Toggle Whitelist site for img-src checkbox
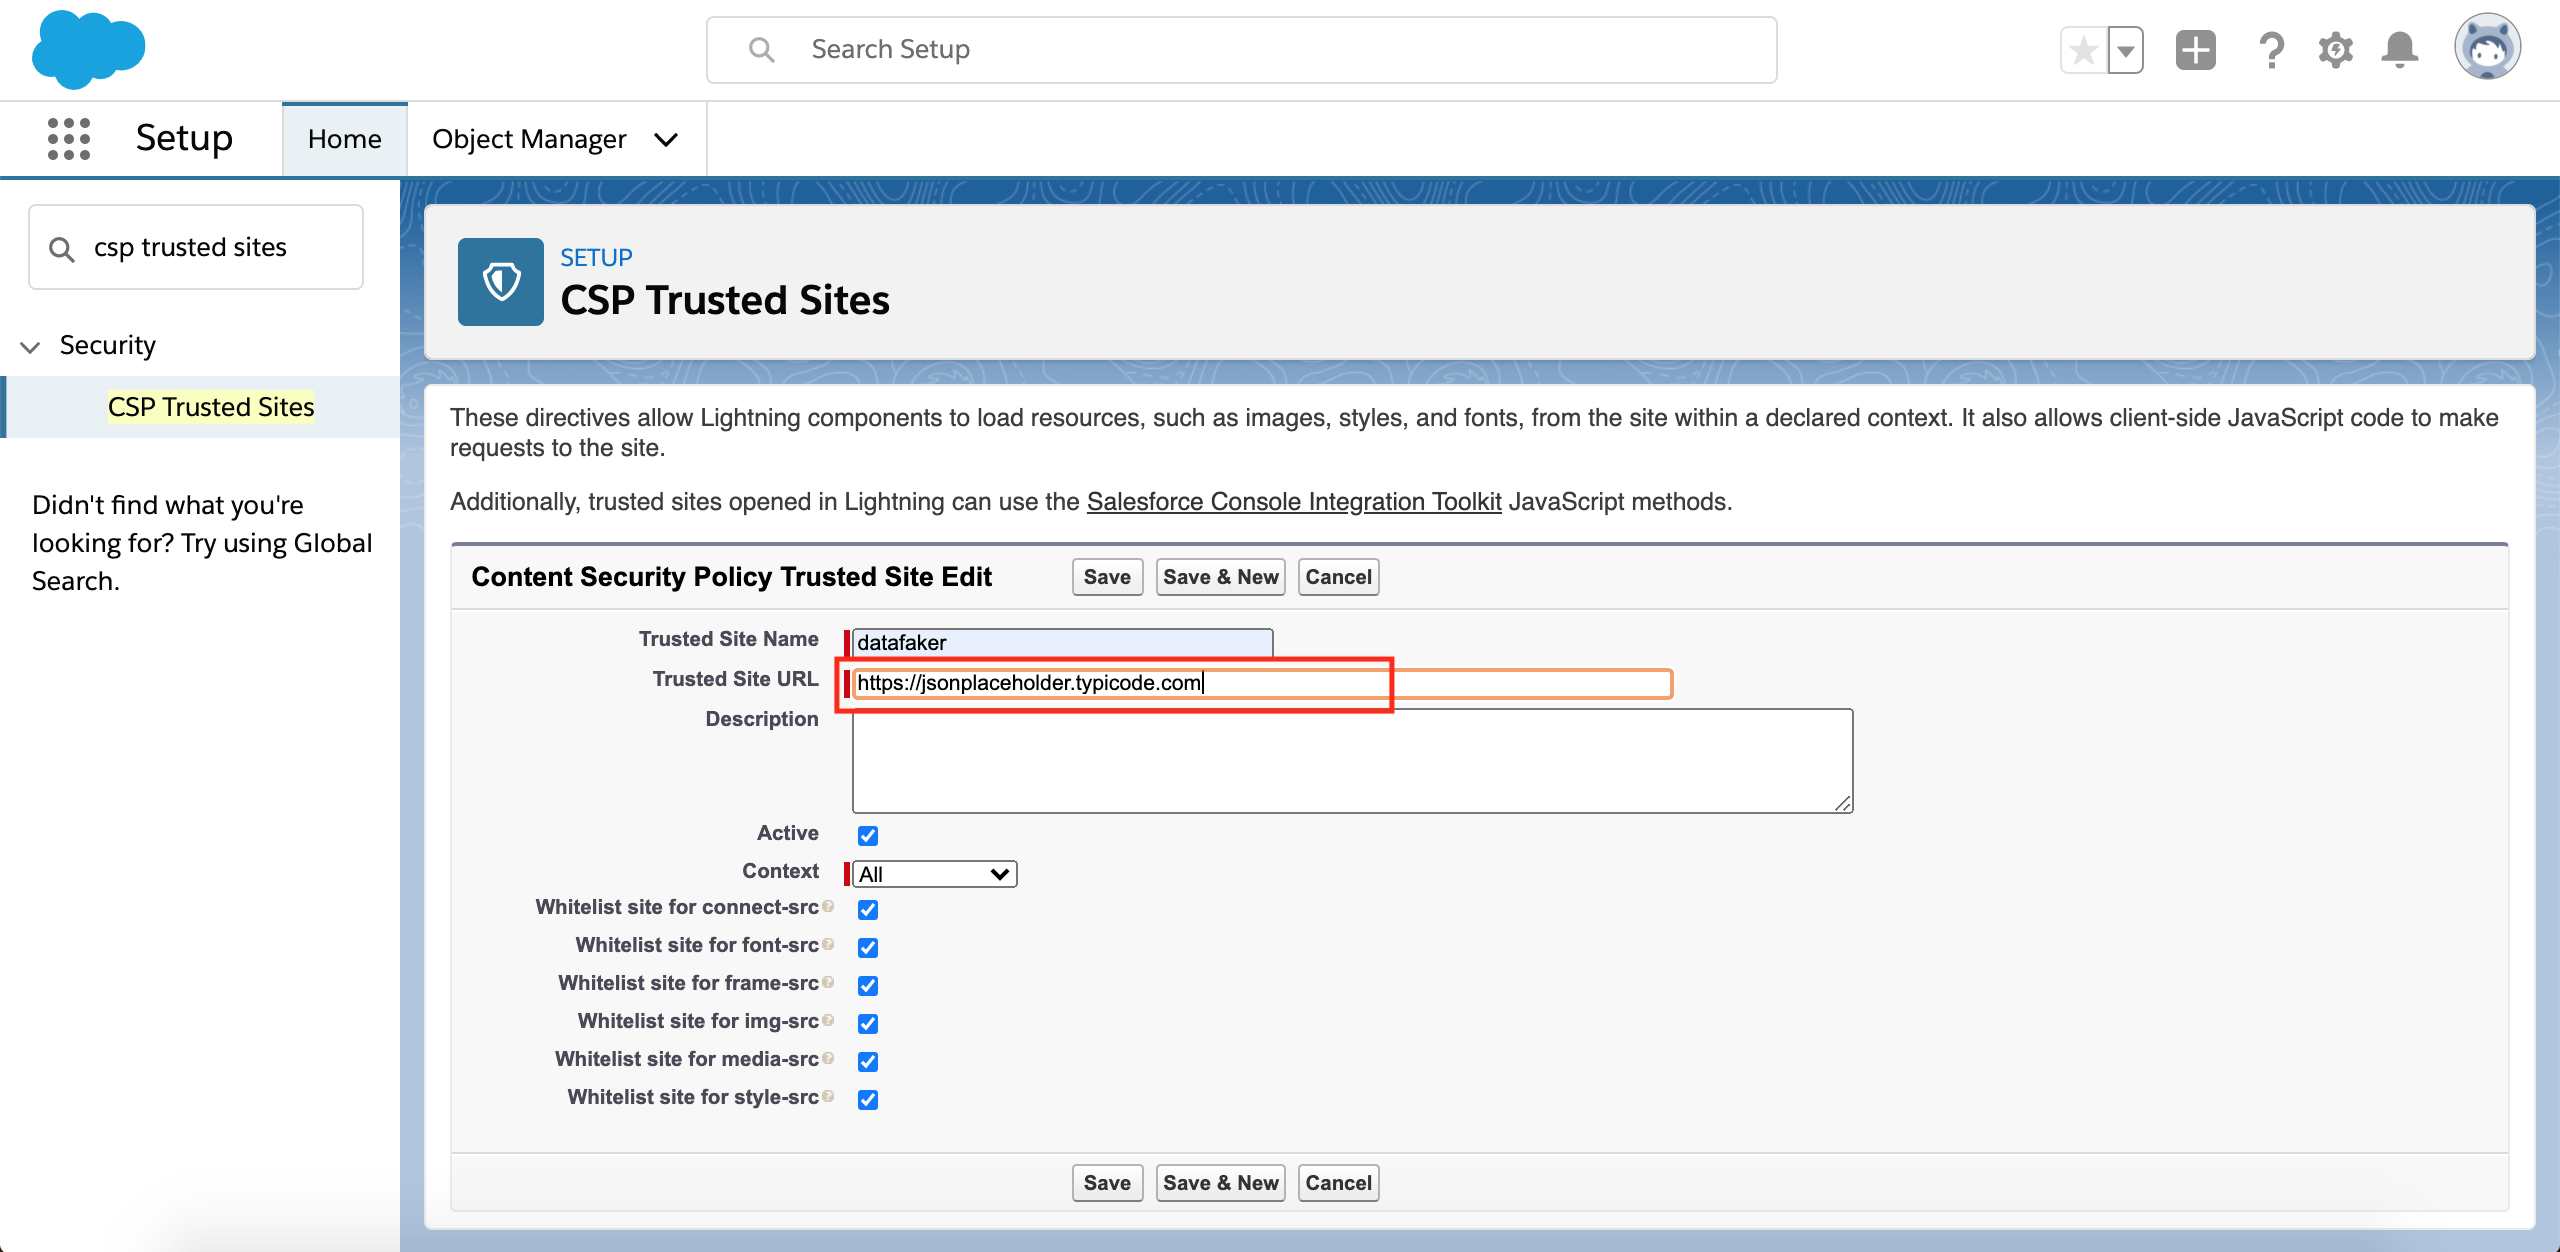Image resolution: width=2560 pixels, height=1252 pixels. (867, 1023)
